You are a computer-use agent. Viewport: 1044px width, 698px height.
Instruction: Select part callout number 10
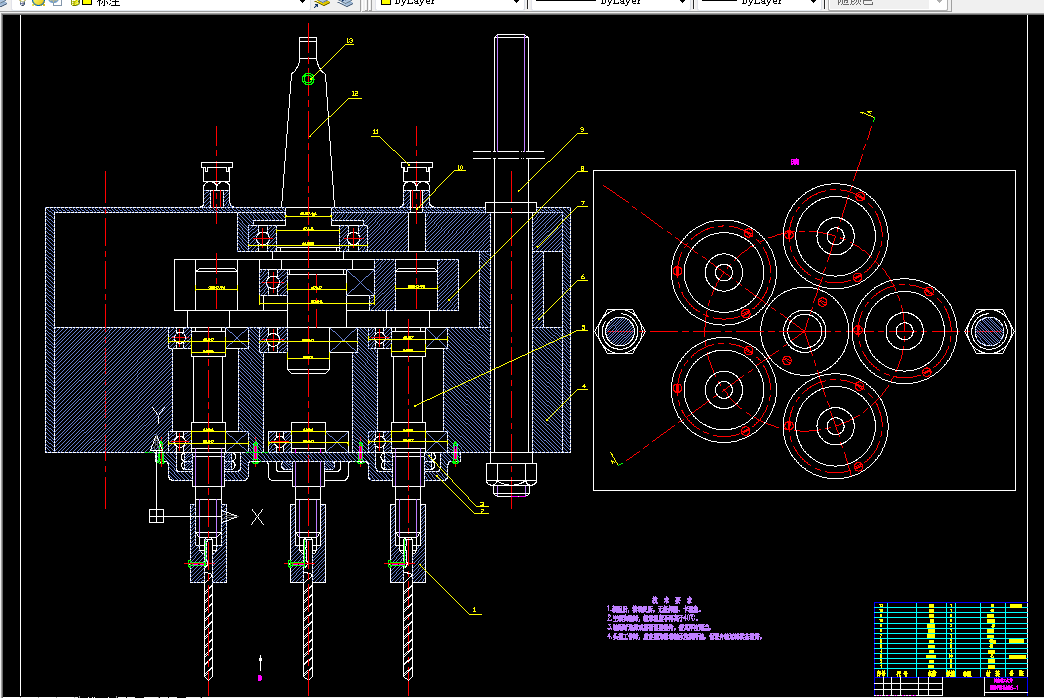click(x=460, y=168)
